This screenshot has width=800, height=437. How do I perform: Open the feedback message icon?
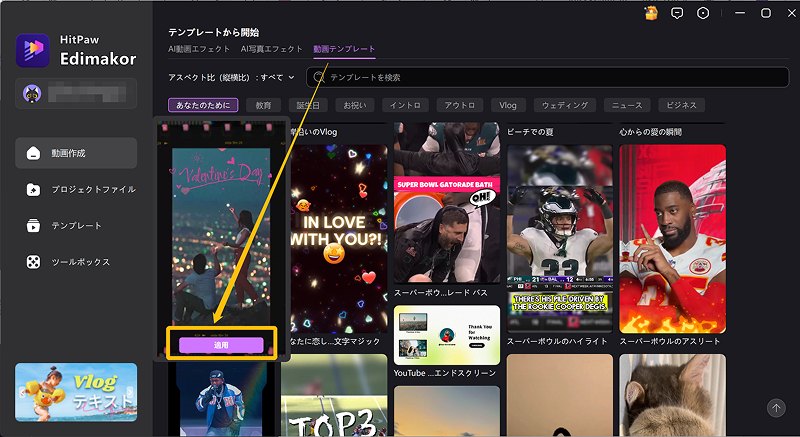click(677, 14)
